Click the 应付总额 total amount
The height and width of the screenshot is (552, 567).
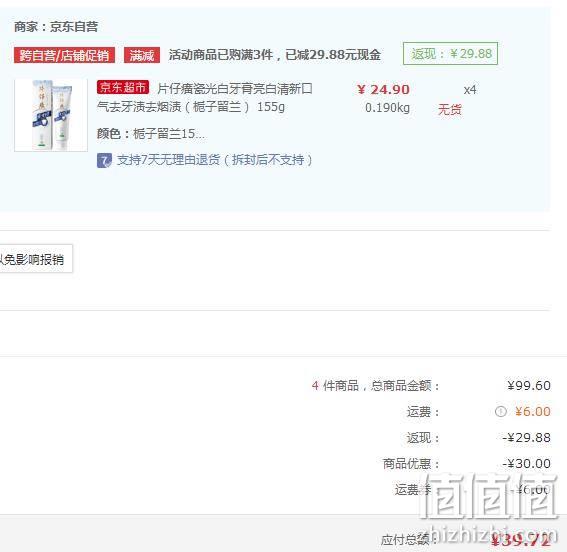click(520, 540)
